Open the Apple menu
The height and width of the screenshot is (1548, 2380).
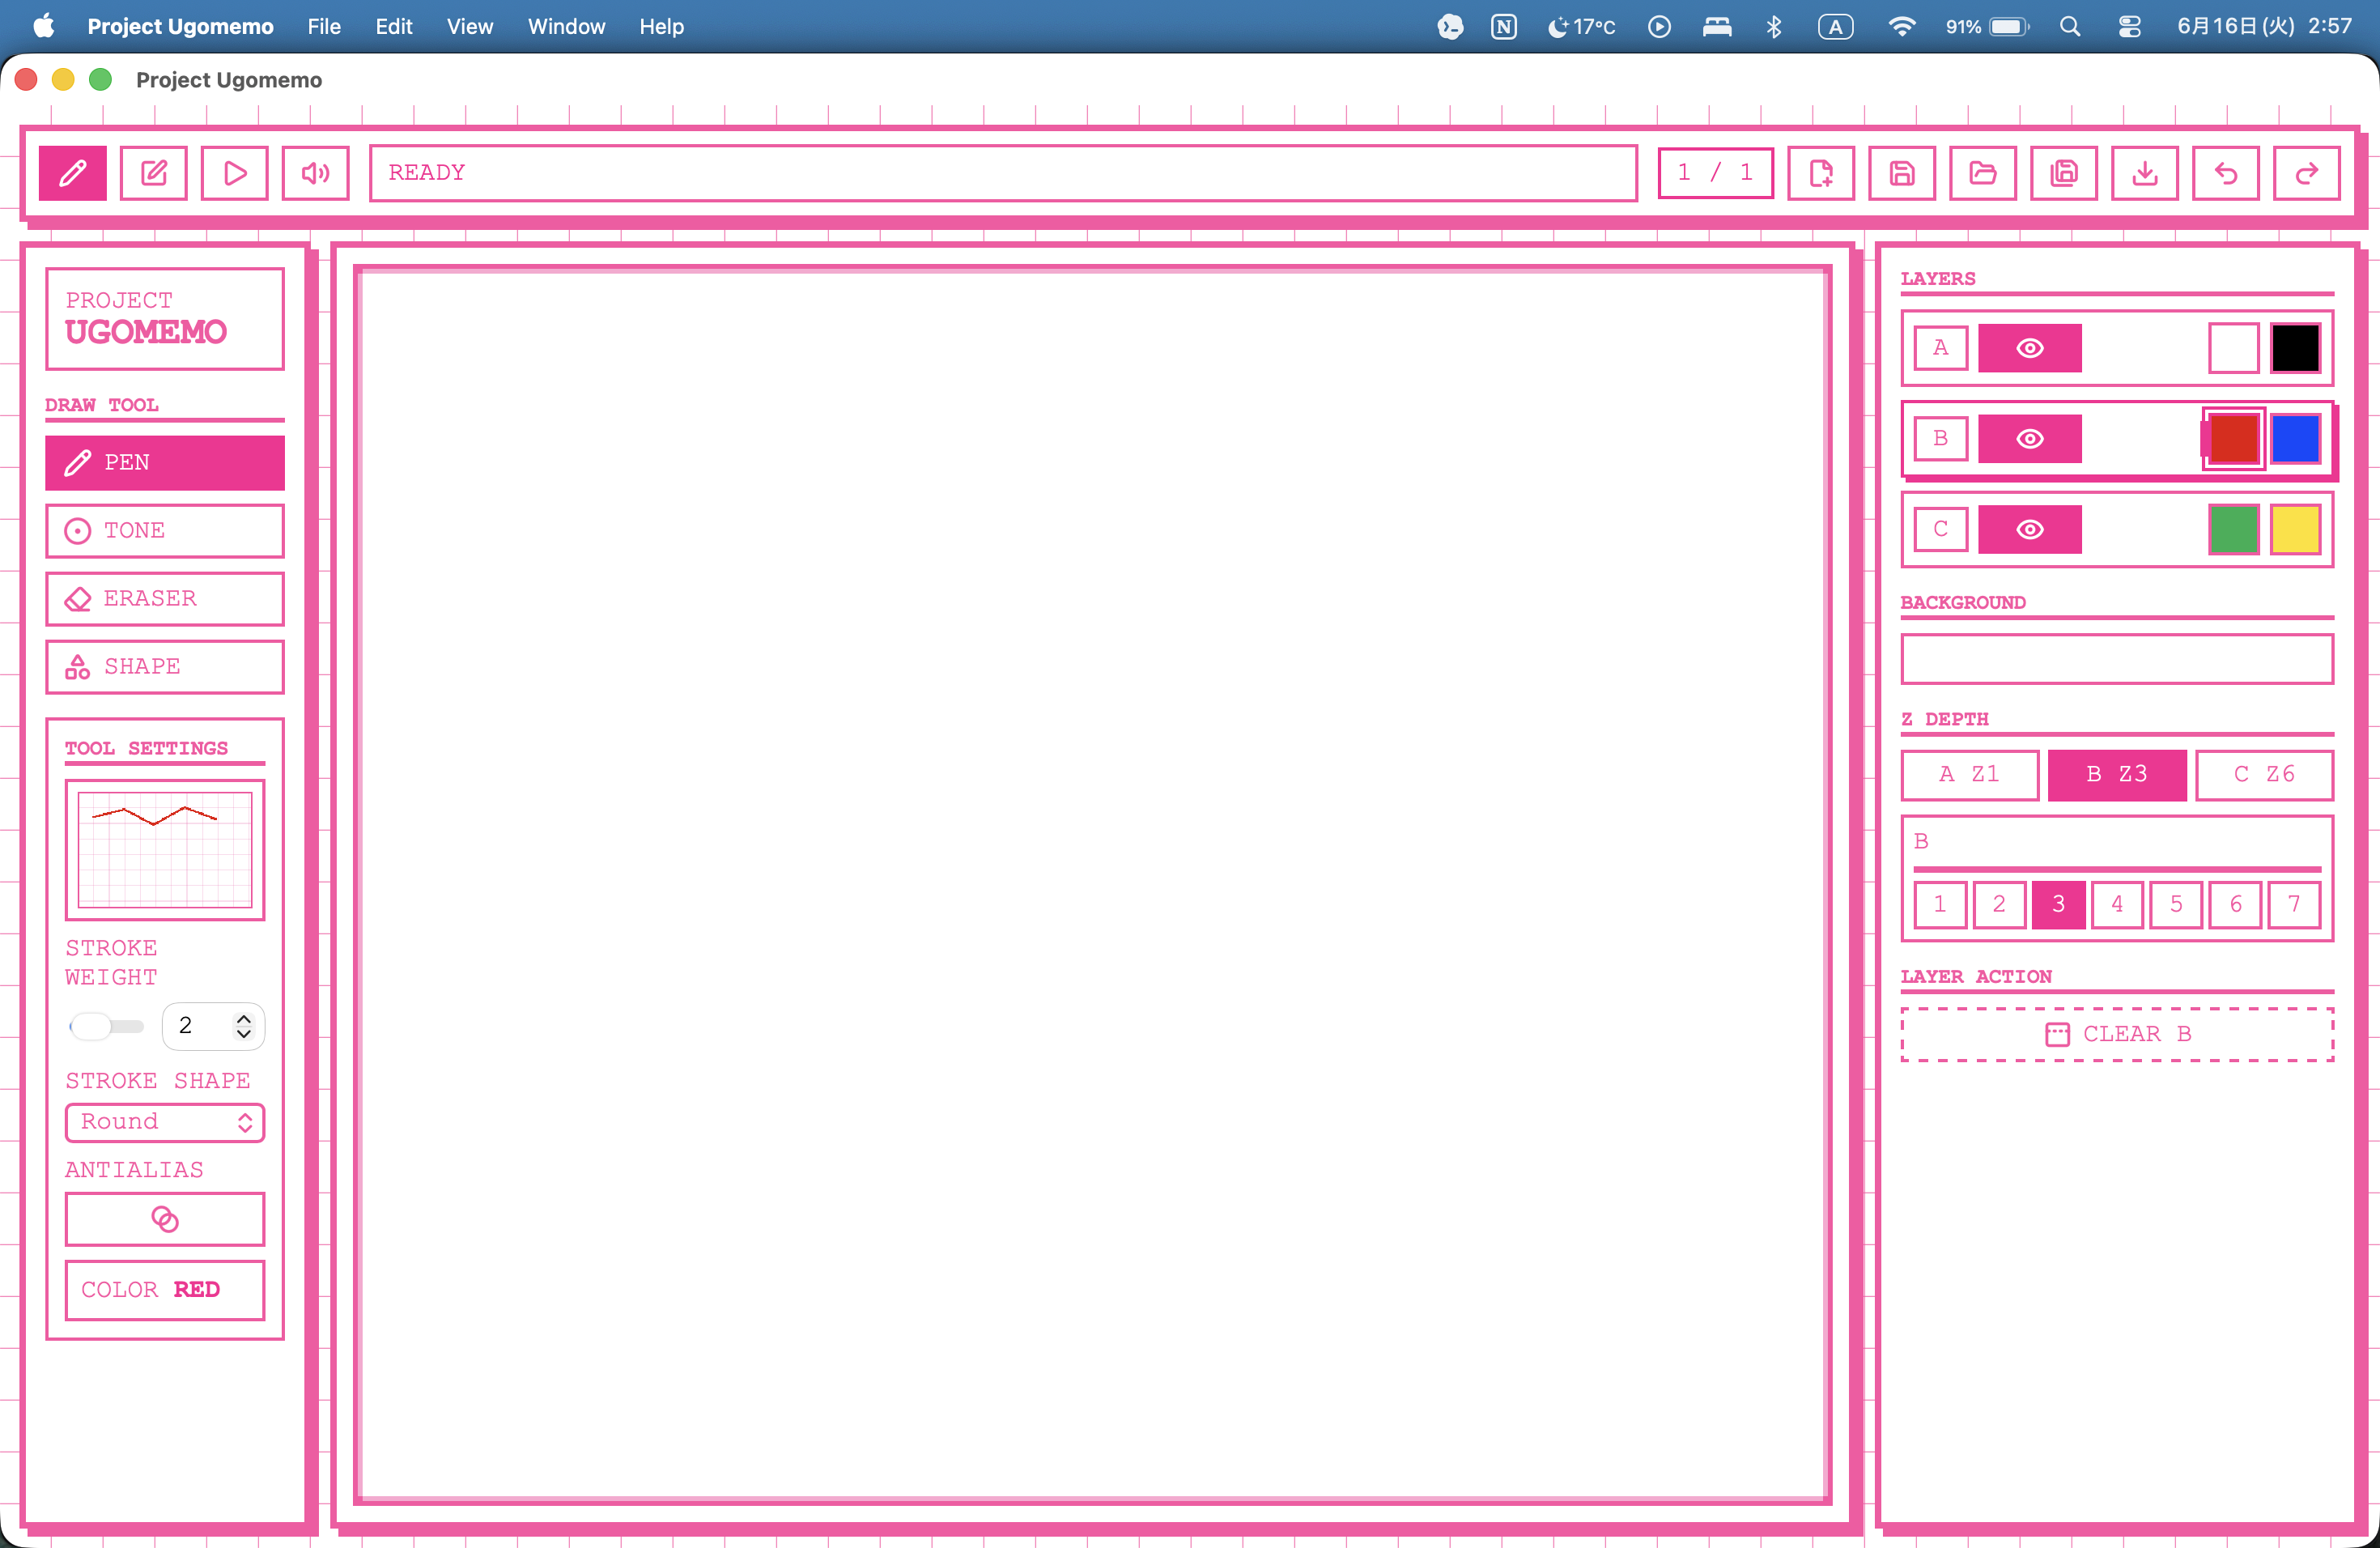(x=44, y=27)
